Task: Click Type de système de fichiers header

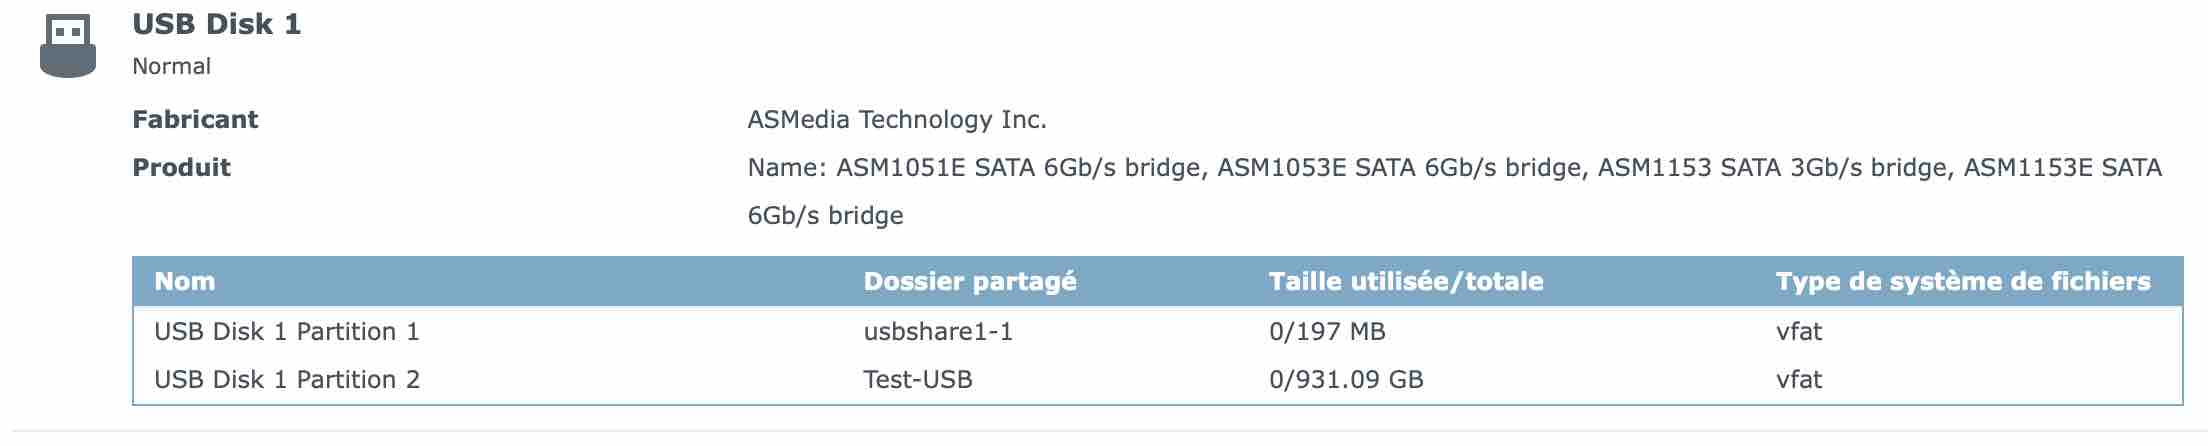Action: coord(1963,282)
